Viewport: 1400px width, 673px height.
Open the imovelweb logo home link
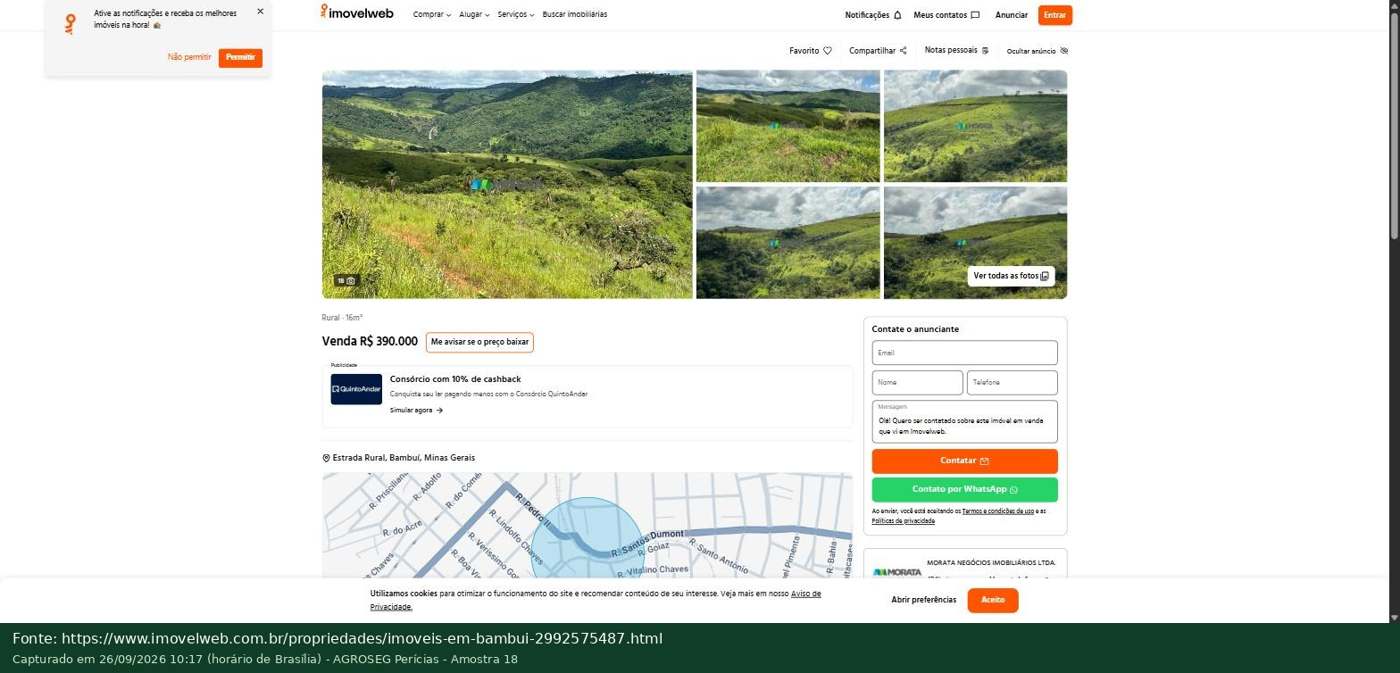pos(357,13)
